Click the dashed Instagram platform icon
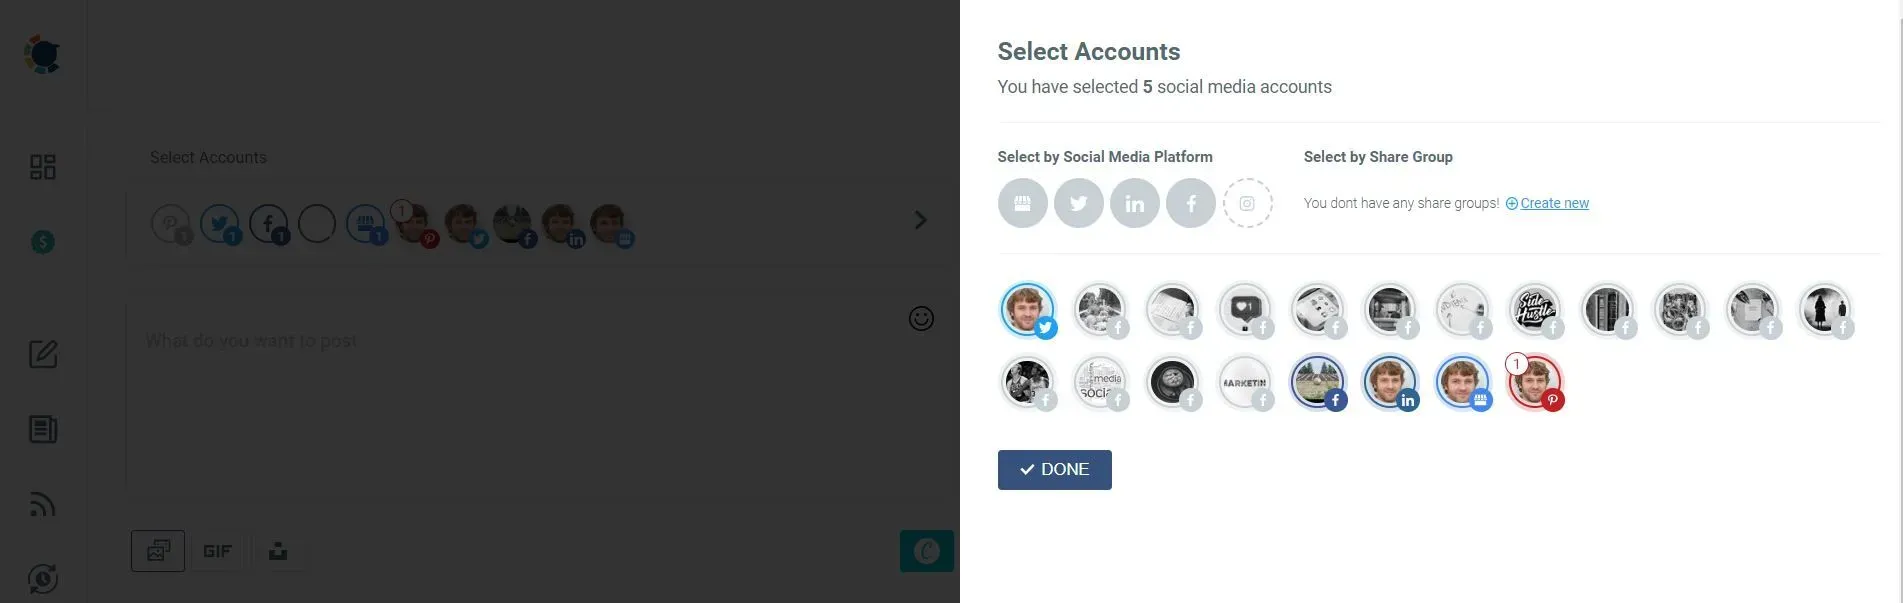 pyautogui.click(x=1247, y=203)
